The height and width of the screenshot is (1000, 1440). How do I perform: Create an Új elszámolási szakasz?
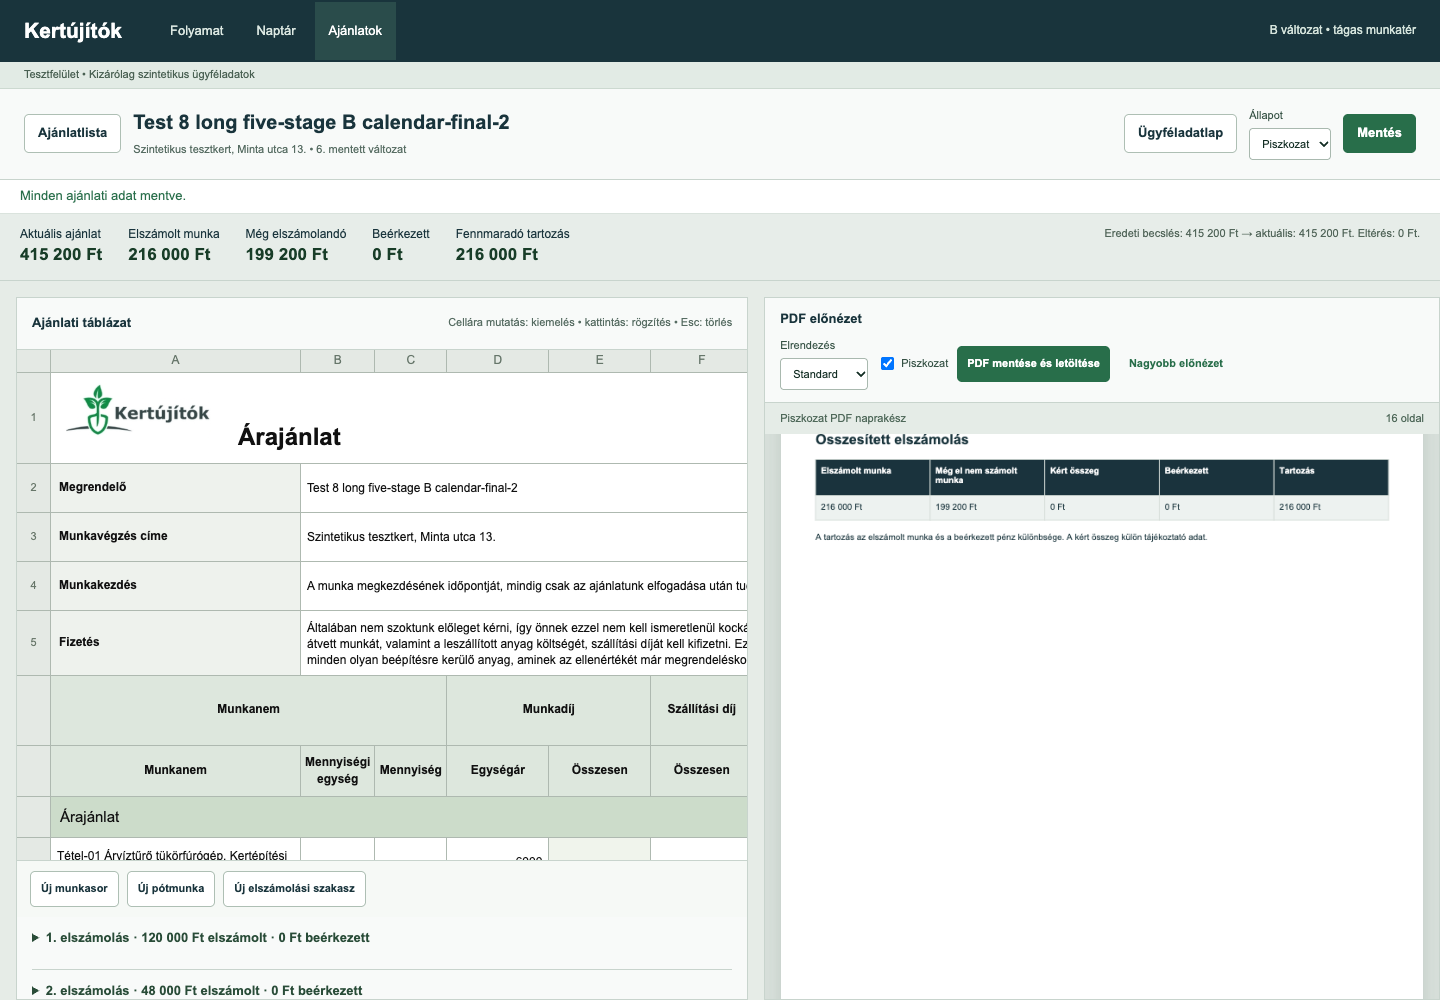coord(294,889)
